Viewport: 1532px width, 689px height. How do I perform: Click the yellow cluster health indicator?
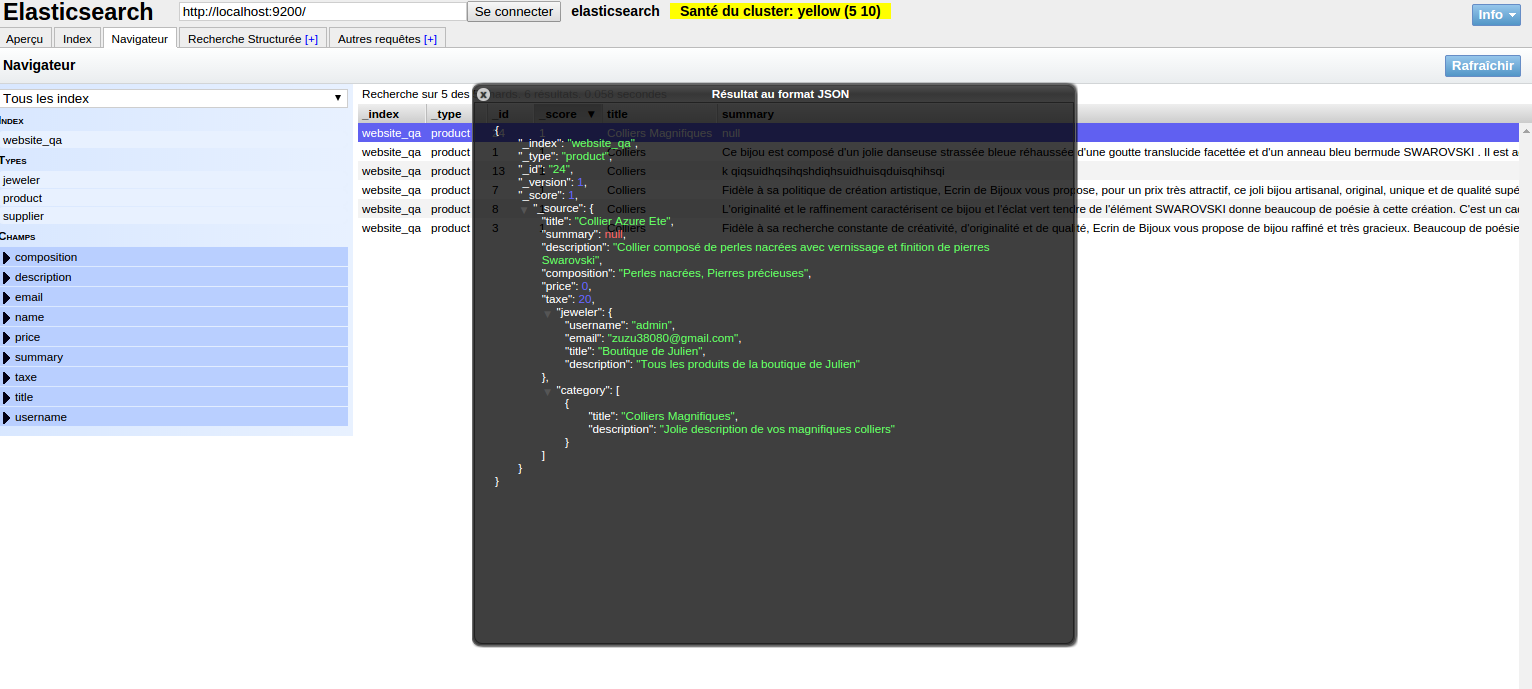point(780,11)
